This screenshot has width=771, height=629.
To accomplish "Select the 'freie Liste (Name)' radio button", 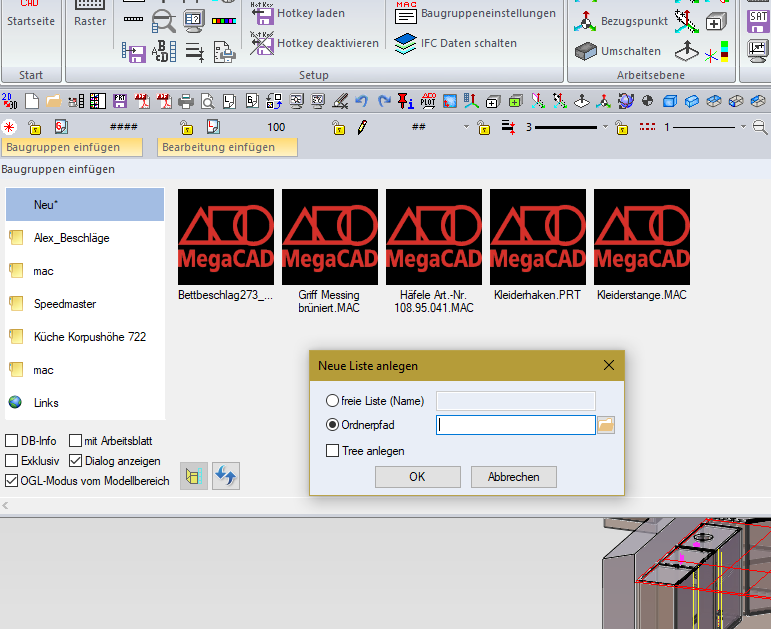I will point(332,401).
